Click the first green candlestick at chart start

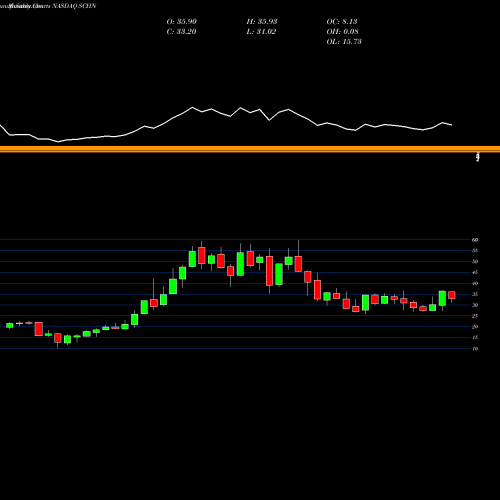click(x=10, y=325)
